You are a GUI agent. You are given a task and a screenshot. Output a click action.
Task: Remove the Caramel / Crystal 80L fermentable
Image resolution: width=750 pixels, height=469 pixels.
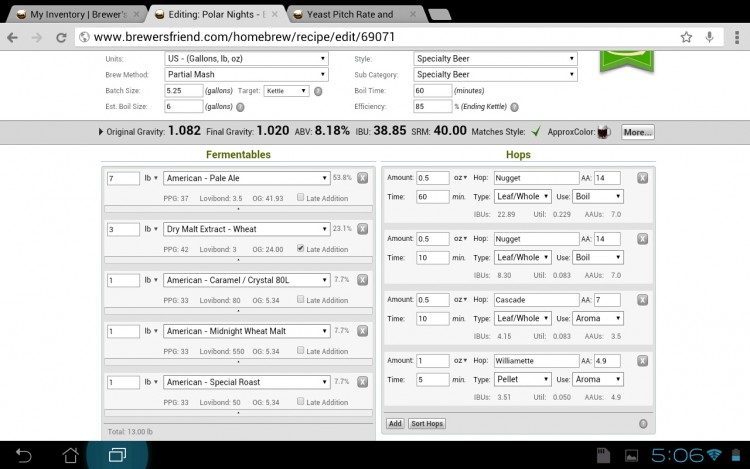363,280
